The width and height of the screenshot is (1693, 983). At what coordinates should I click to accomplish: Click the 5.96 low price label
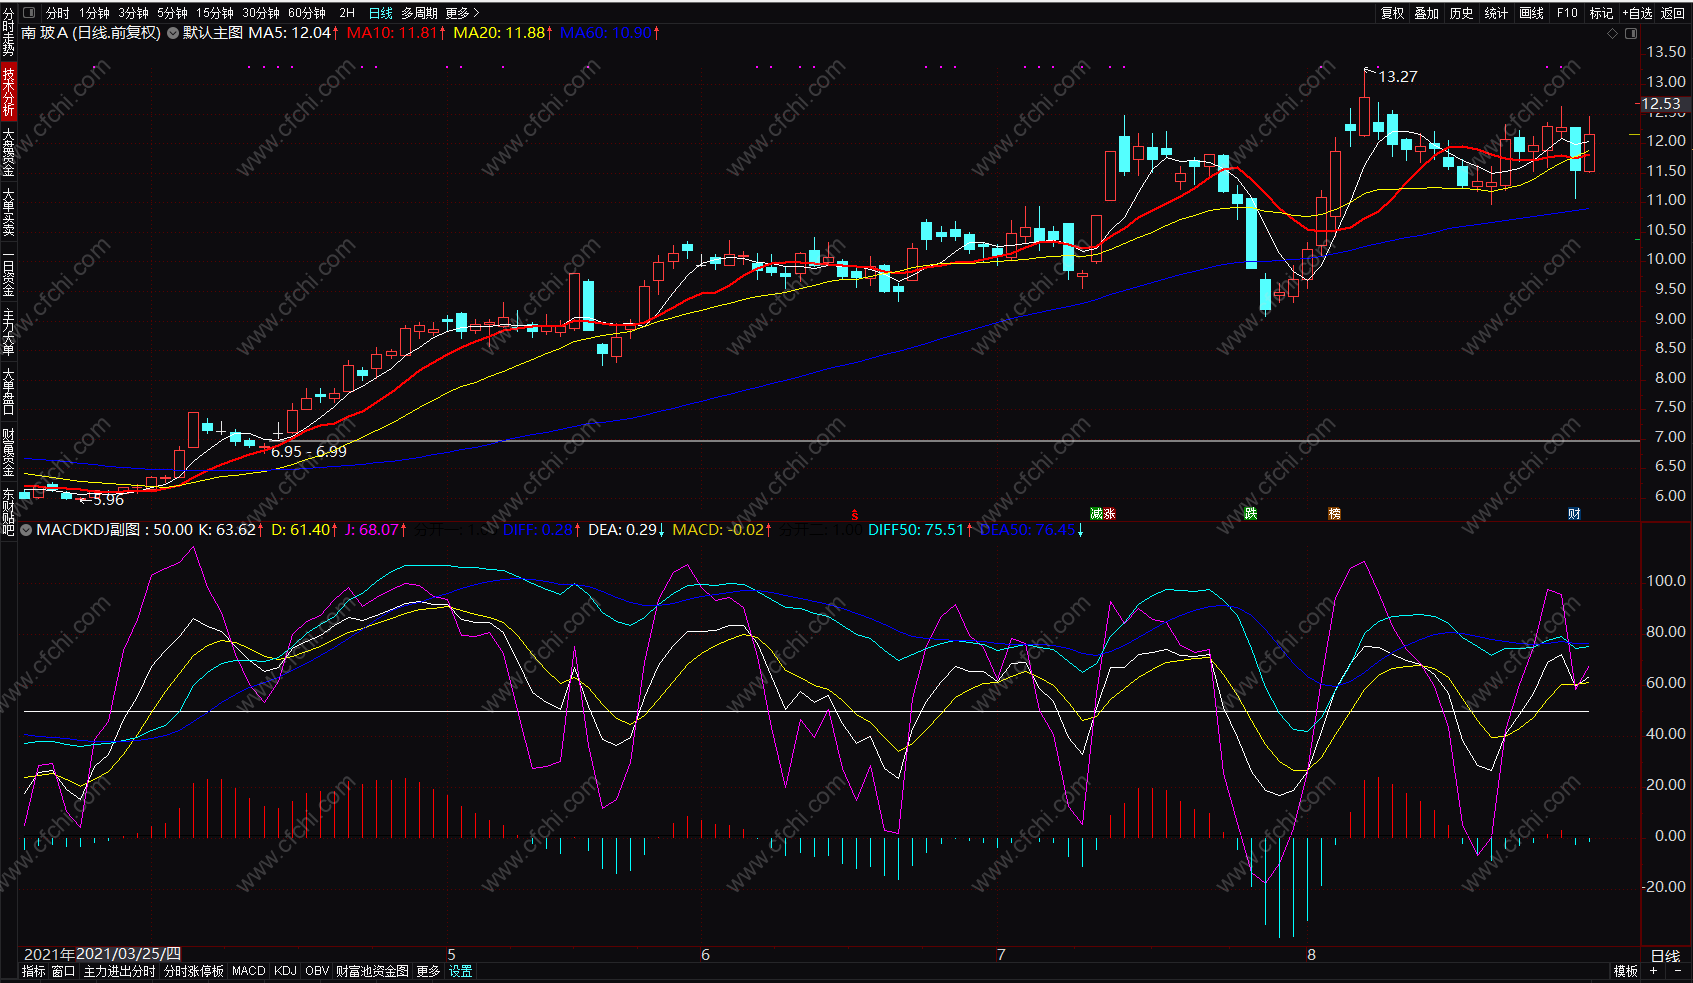(108, 500)
